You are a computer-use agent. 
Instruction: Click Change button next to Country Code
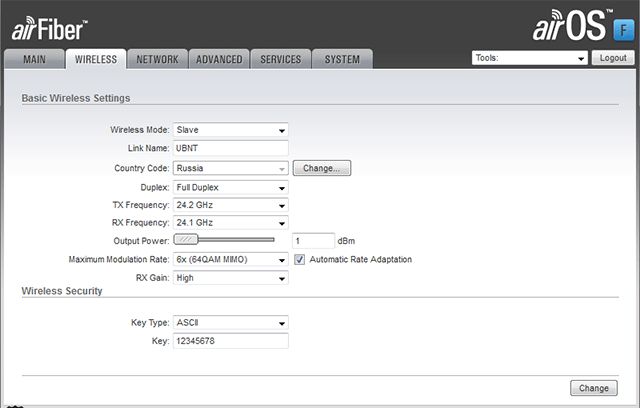(x=322, y=168)
